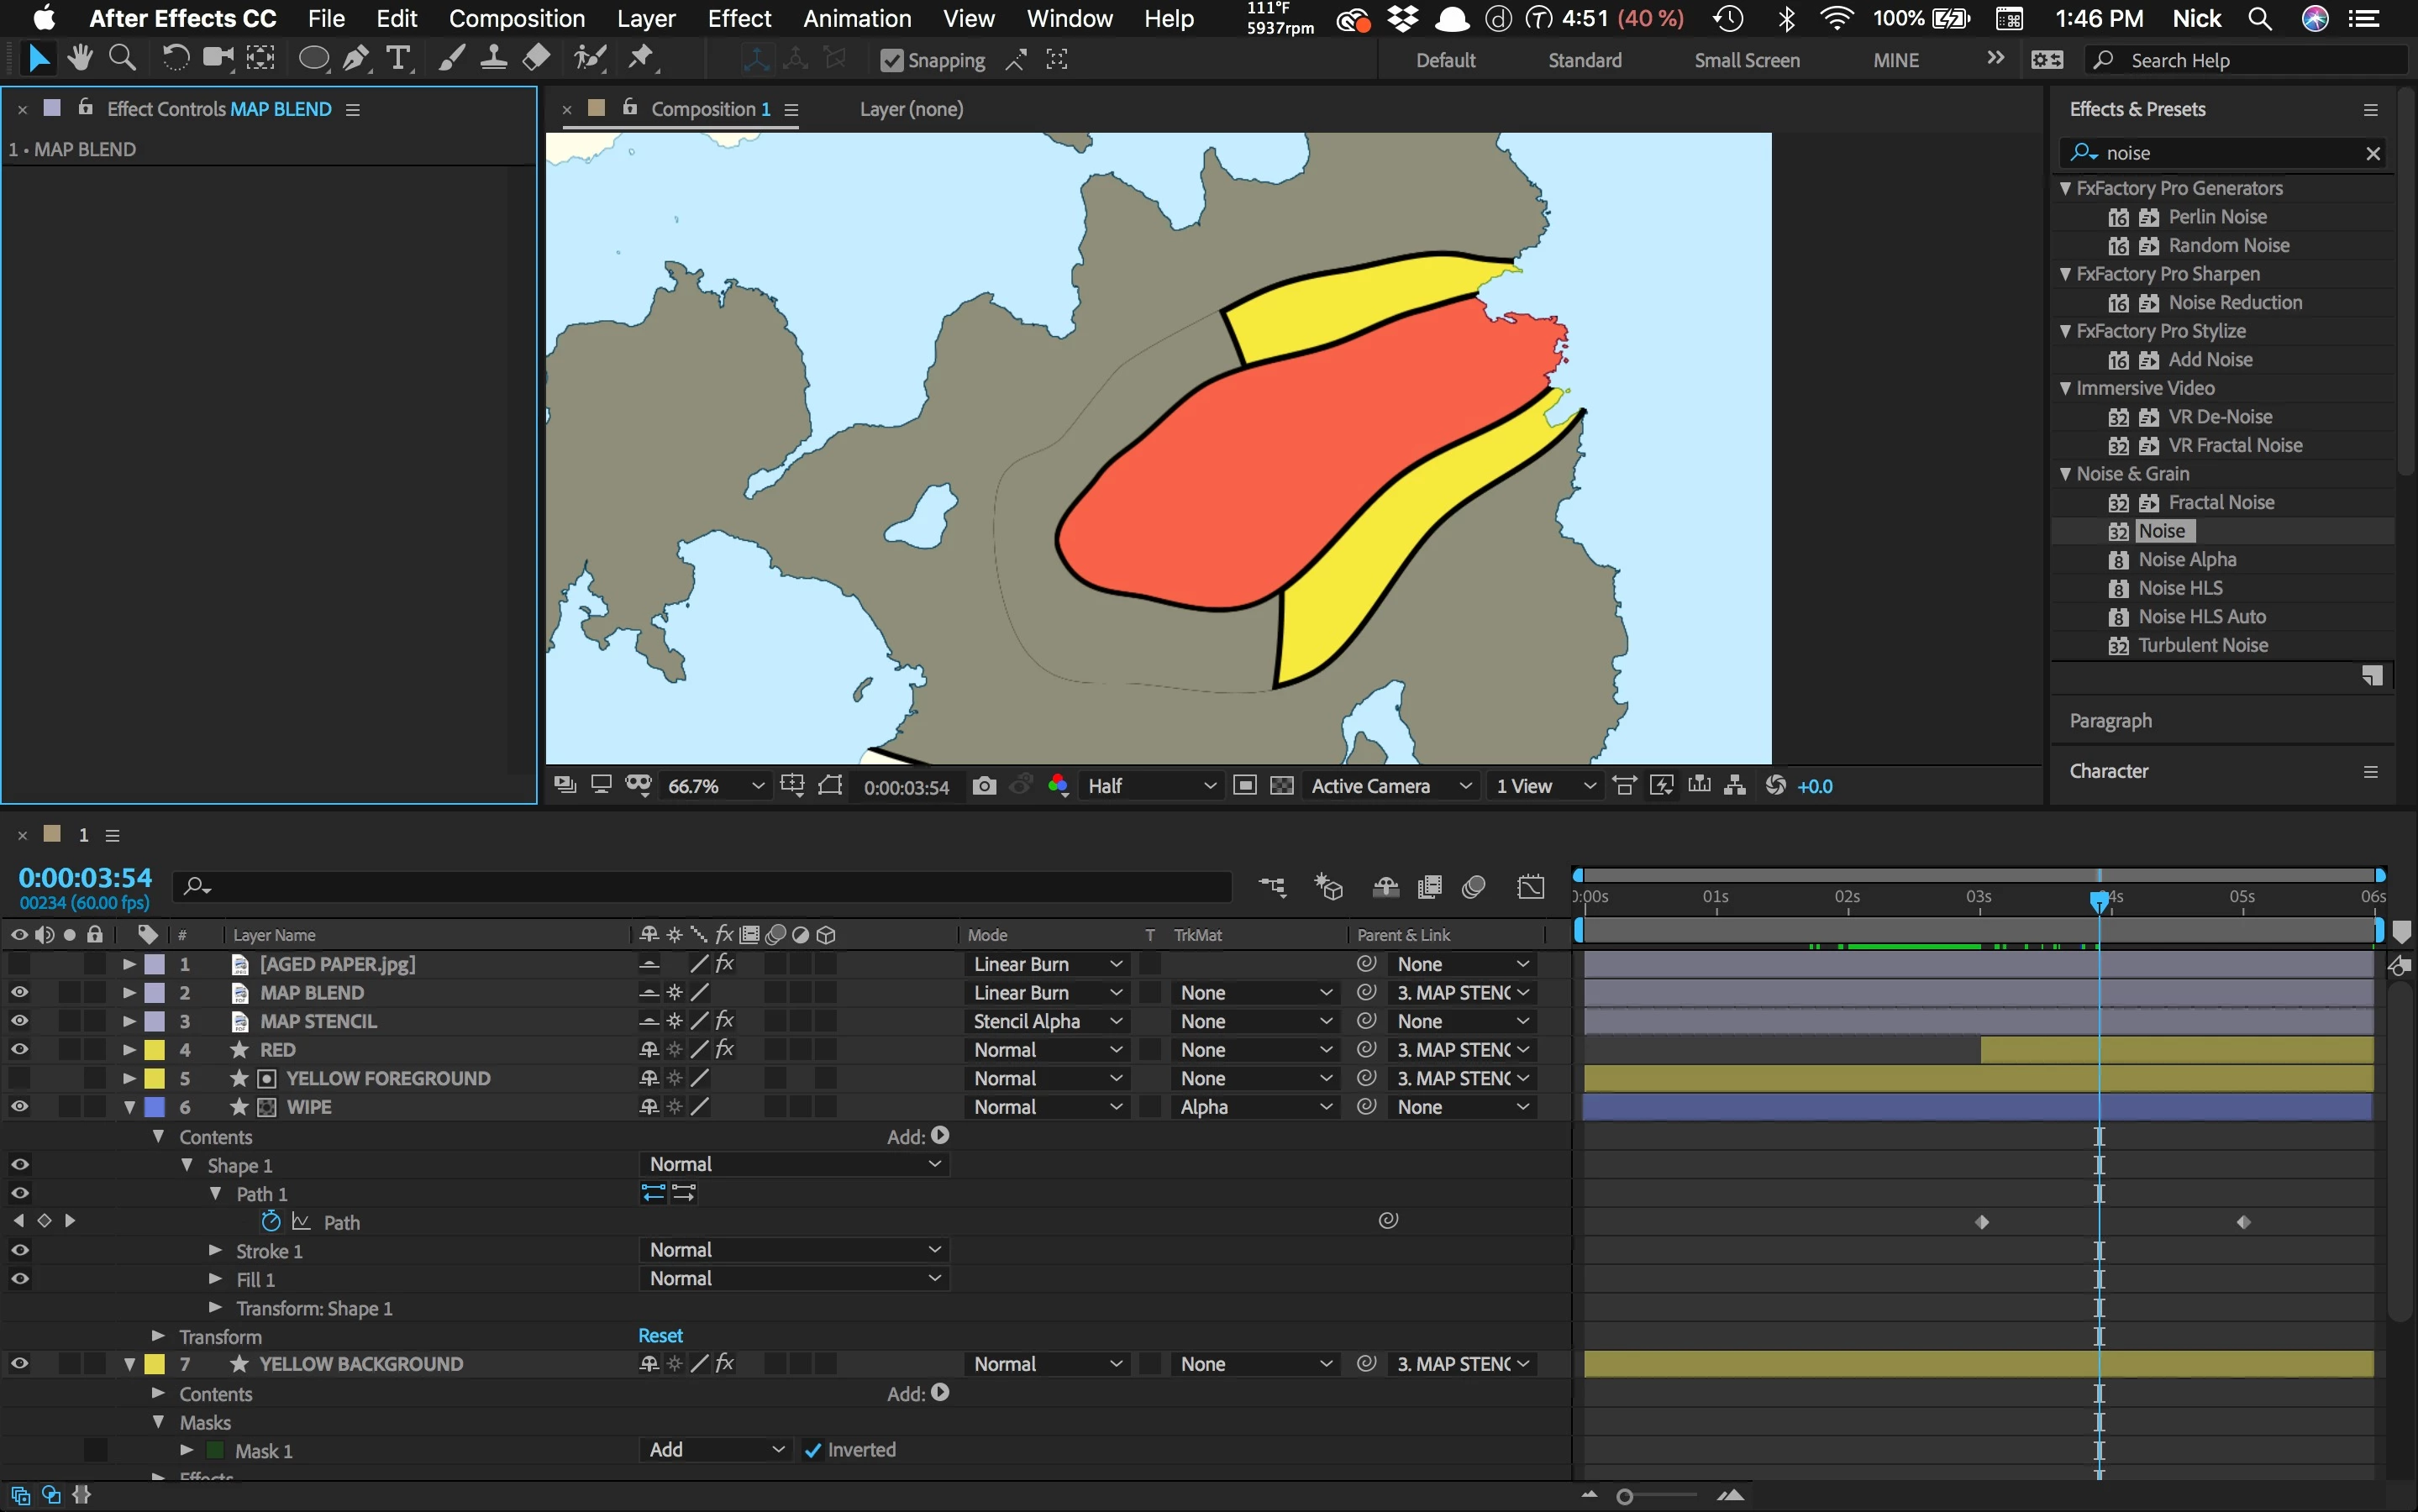Toggle the Snapping checkbox
2418x1512 pixels.
pyautogui.click(x=891, y=61)
